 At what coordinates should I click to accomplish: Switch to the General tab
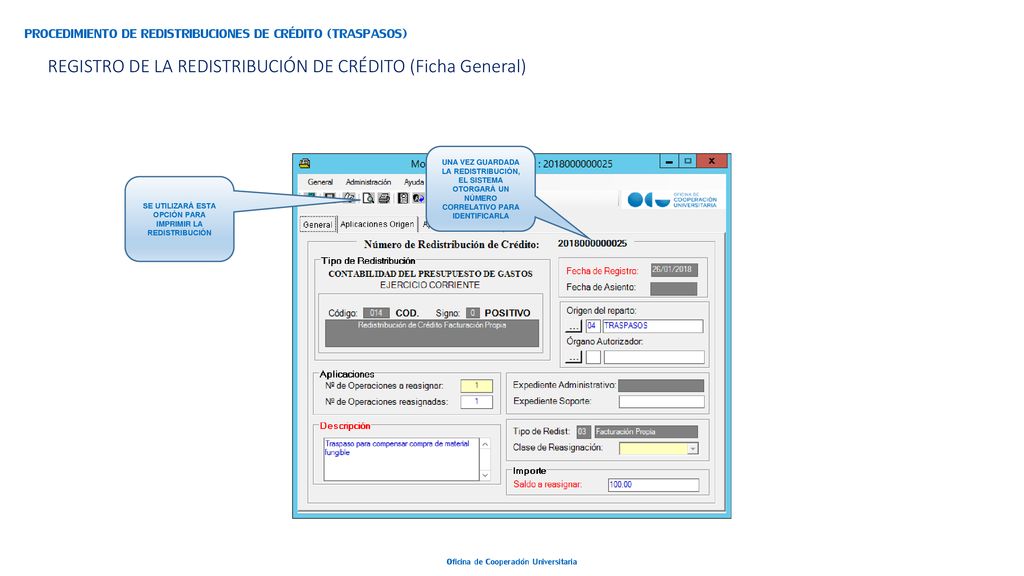(x=317, y=225)
